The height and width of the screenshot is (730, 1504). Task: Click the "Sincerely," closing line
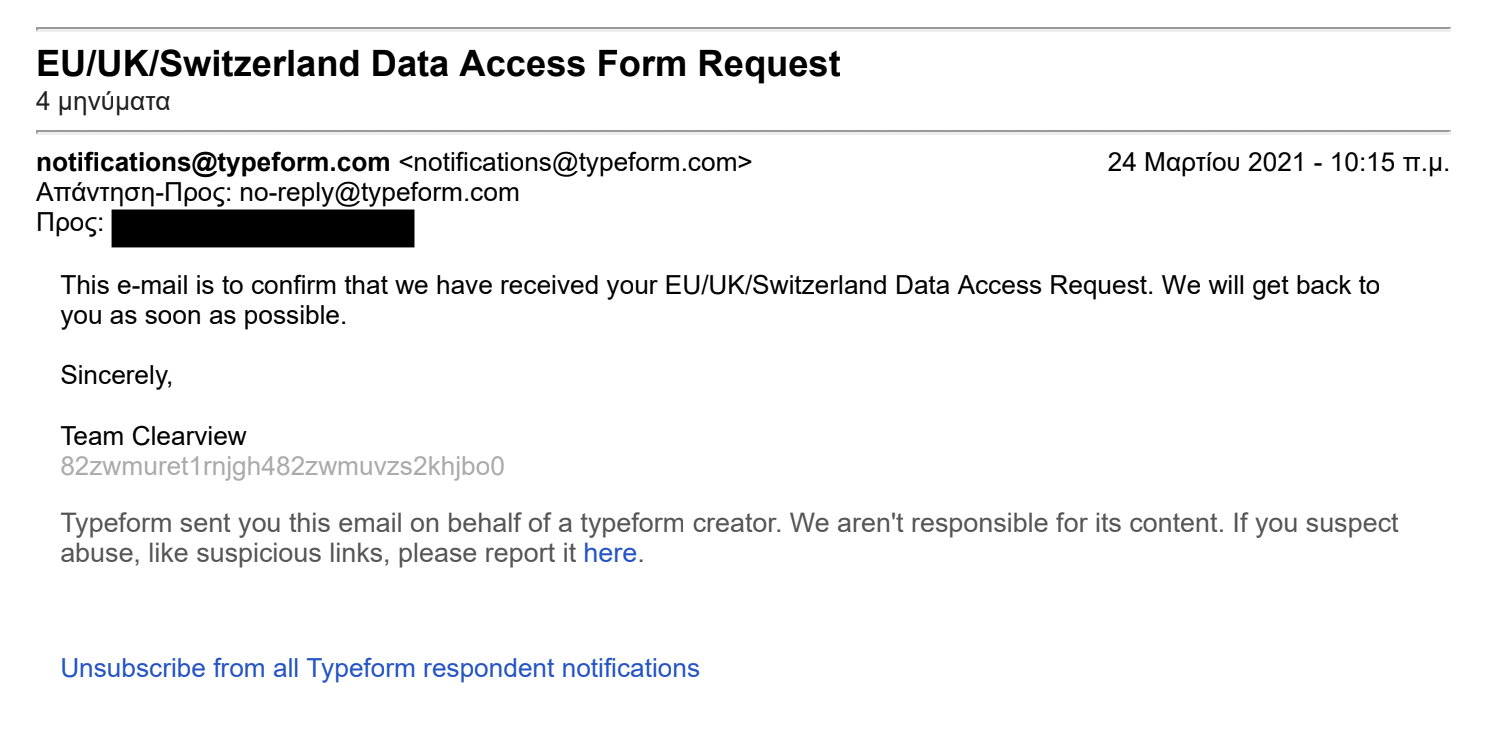(117, 375)
